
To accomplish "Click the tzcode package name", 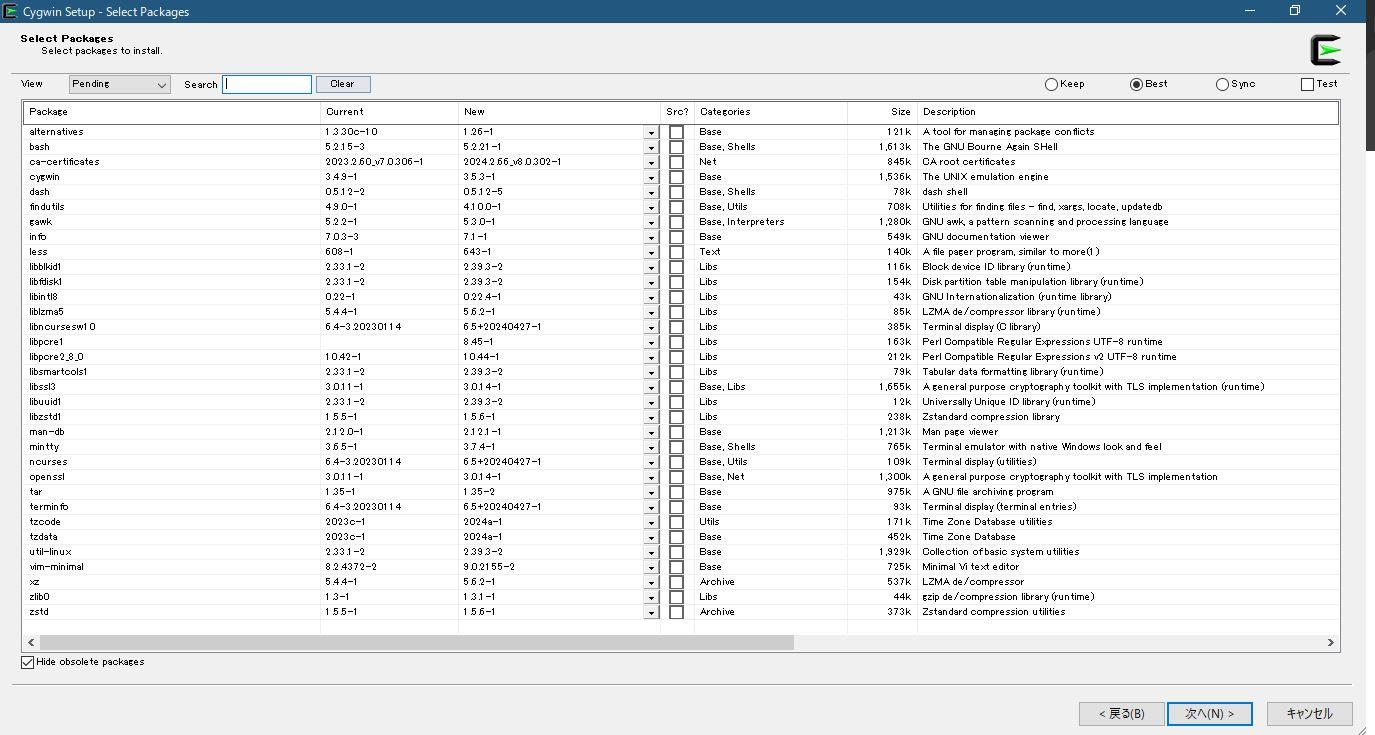I will [x=45, y=522].
